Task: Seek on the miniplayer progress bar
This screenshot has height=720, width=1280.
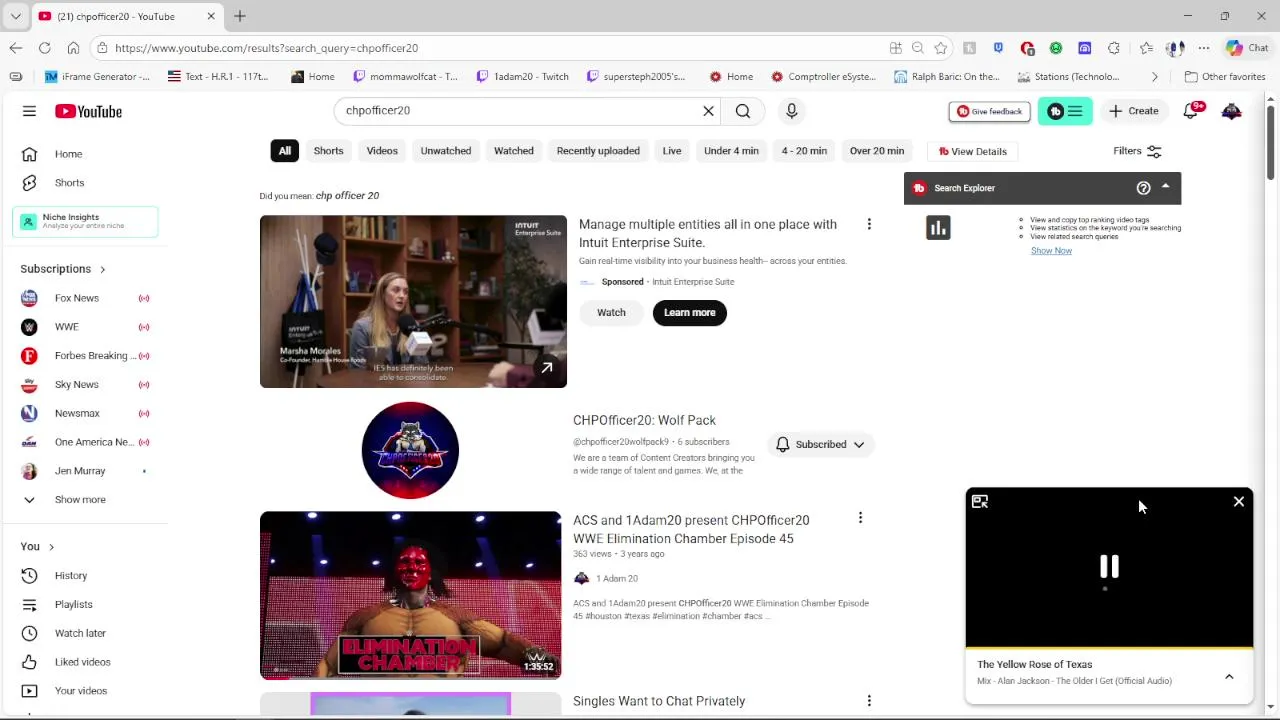Action: [1109, 647]
